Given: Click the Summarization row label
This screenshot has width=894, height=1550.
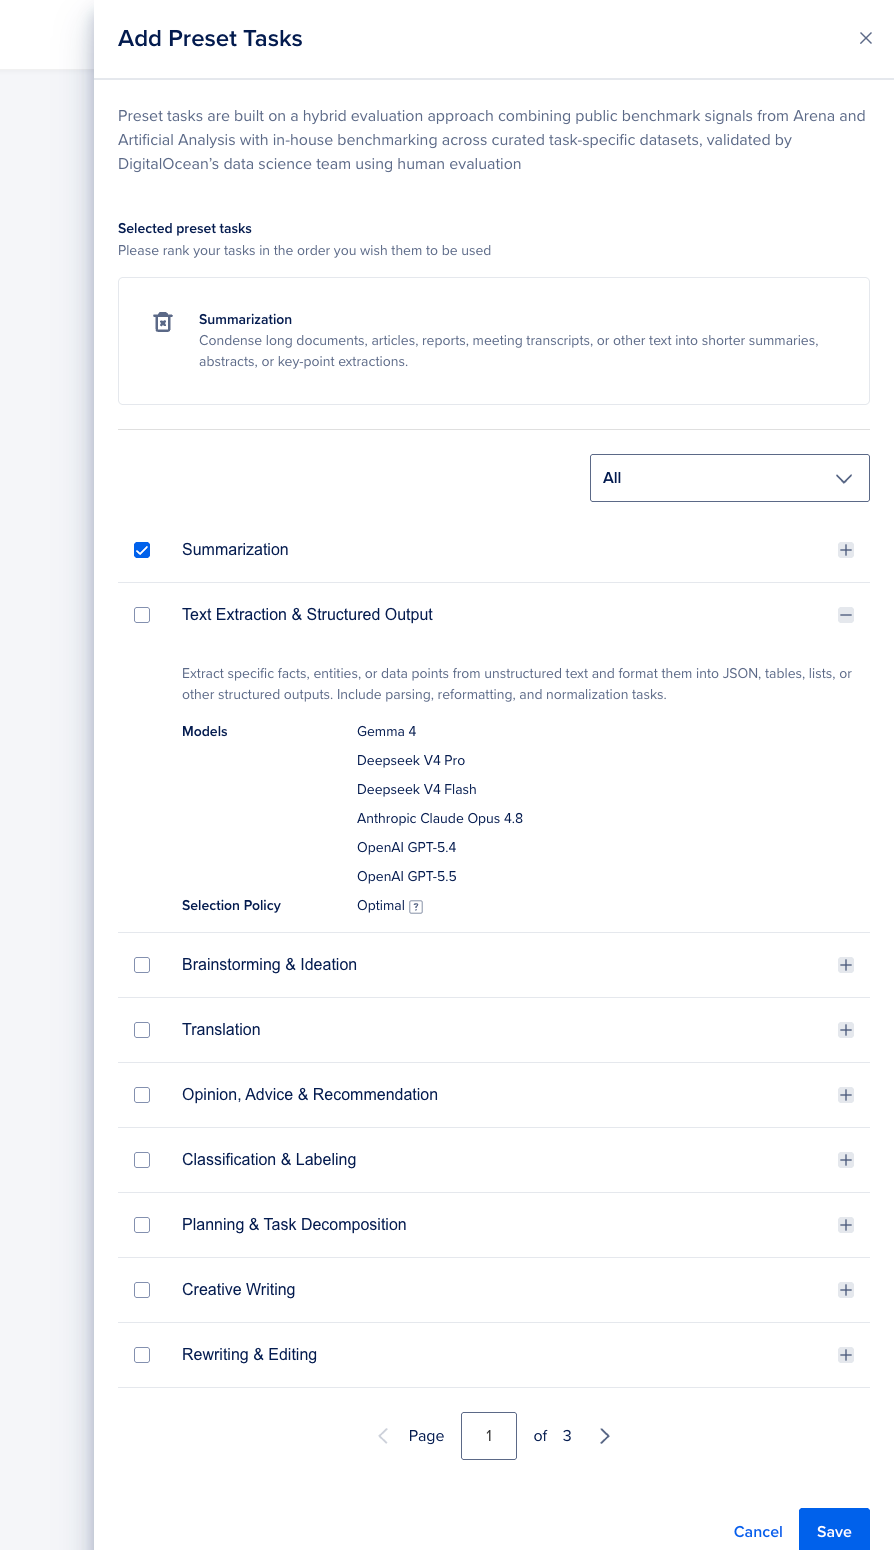Looking at the screenshot, I should click(235, 550).
